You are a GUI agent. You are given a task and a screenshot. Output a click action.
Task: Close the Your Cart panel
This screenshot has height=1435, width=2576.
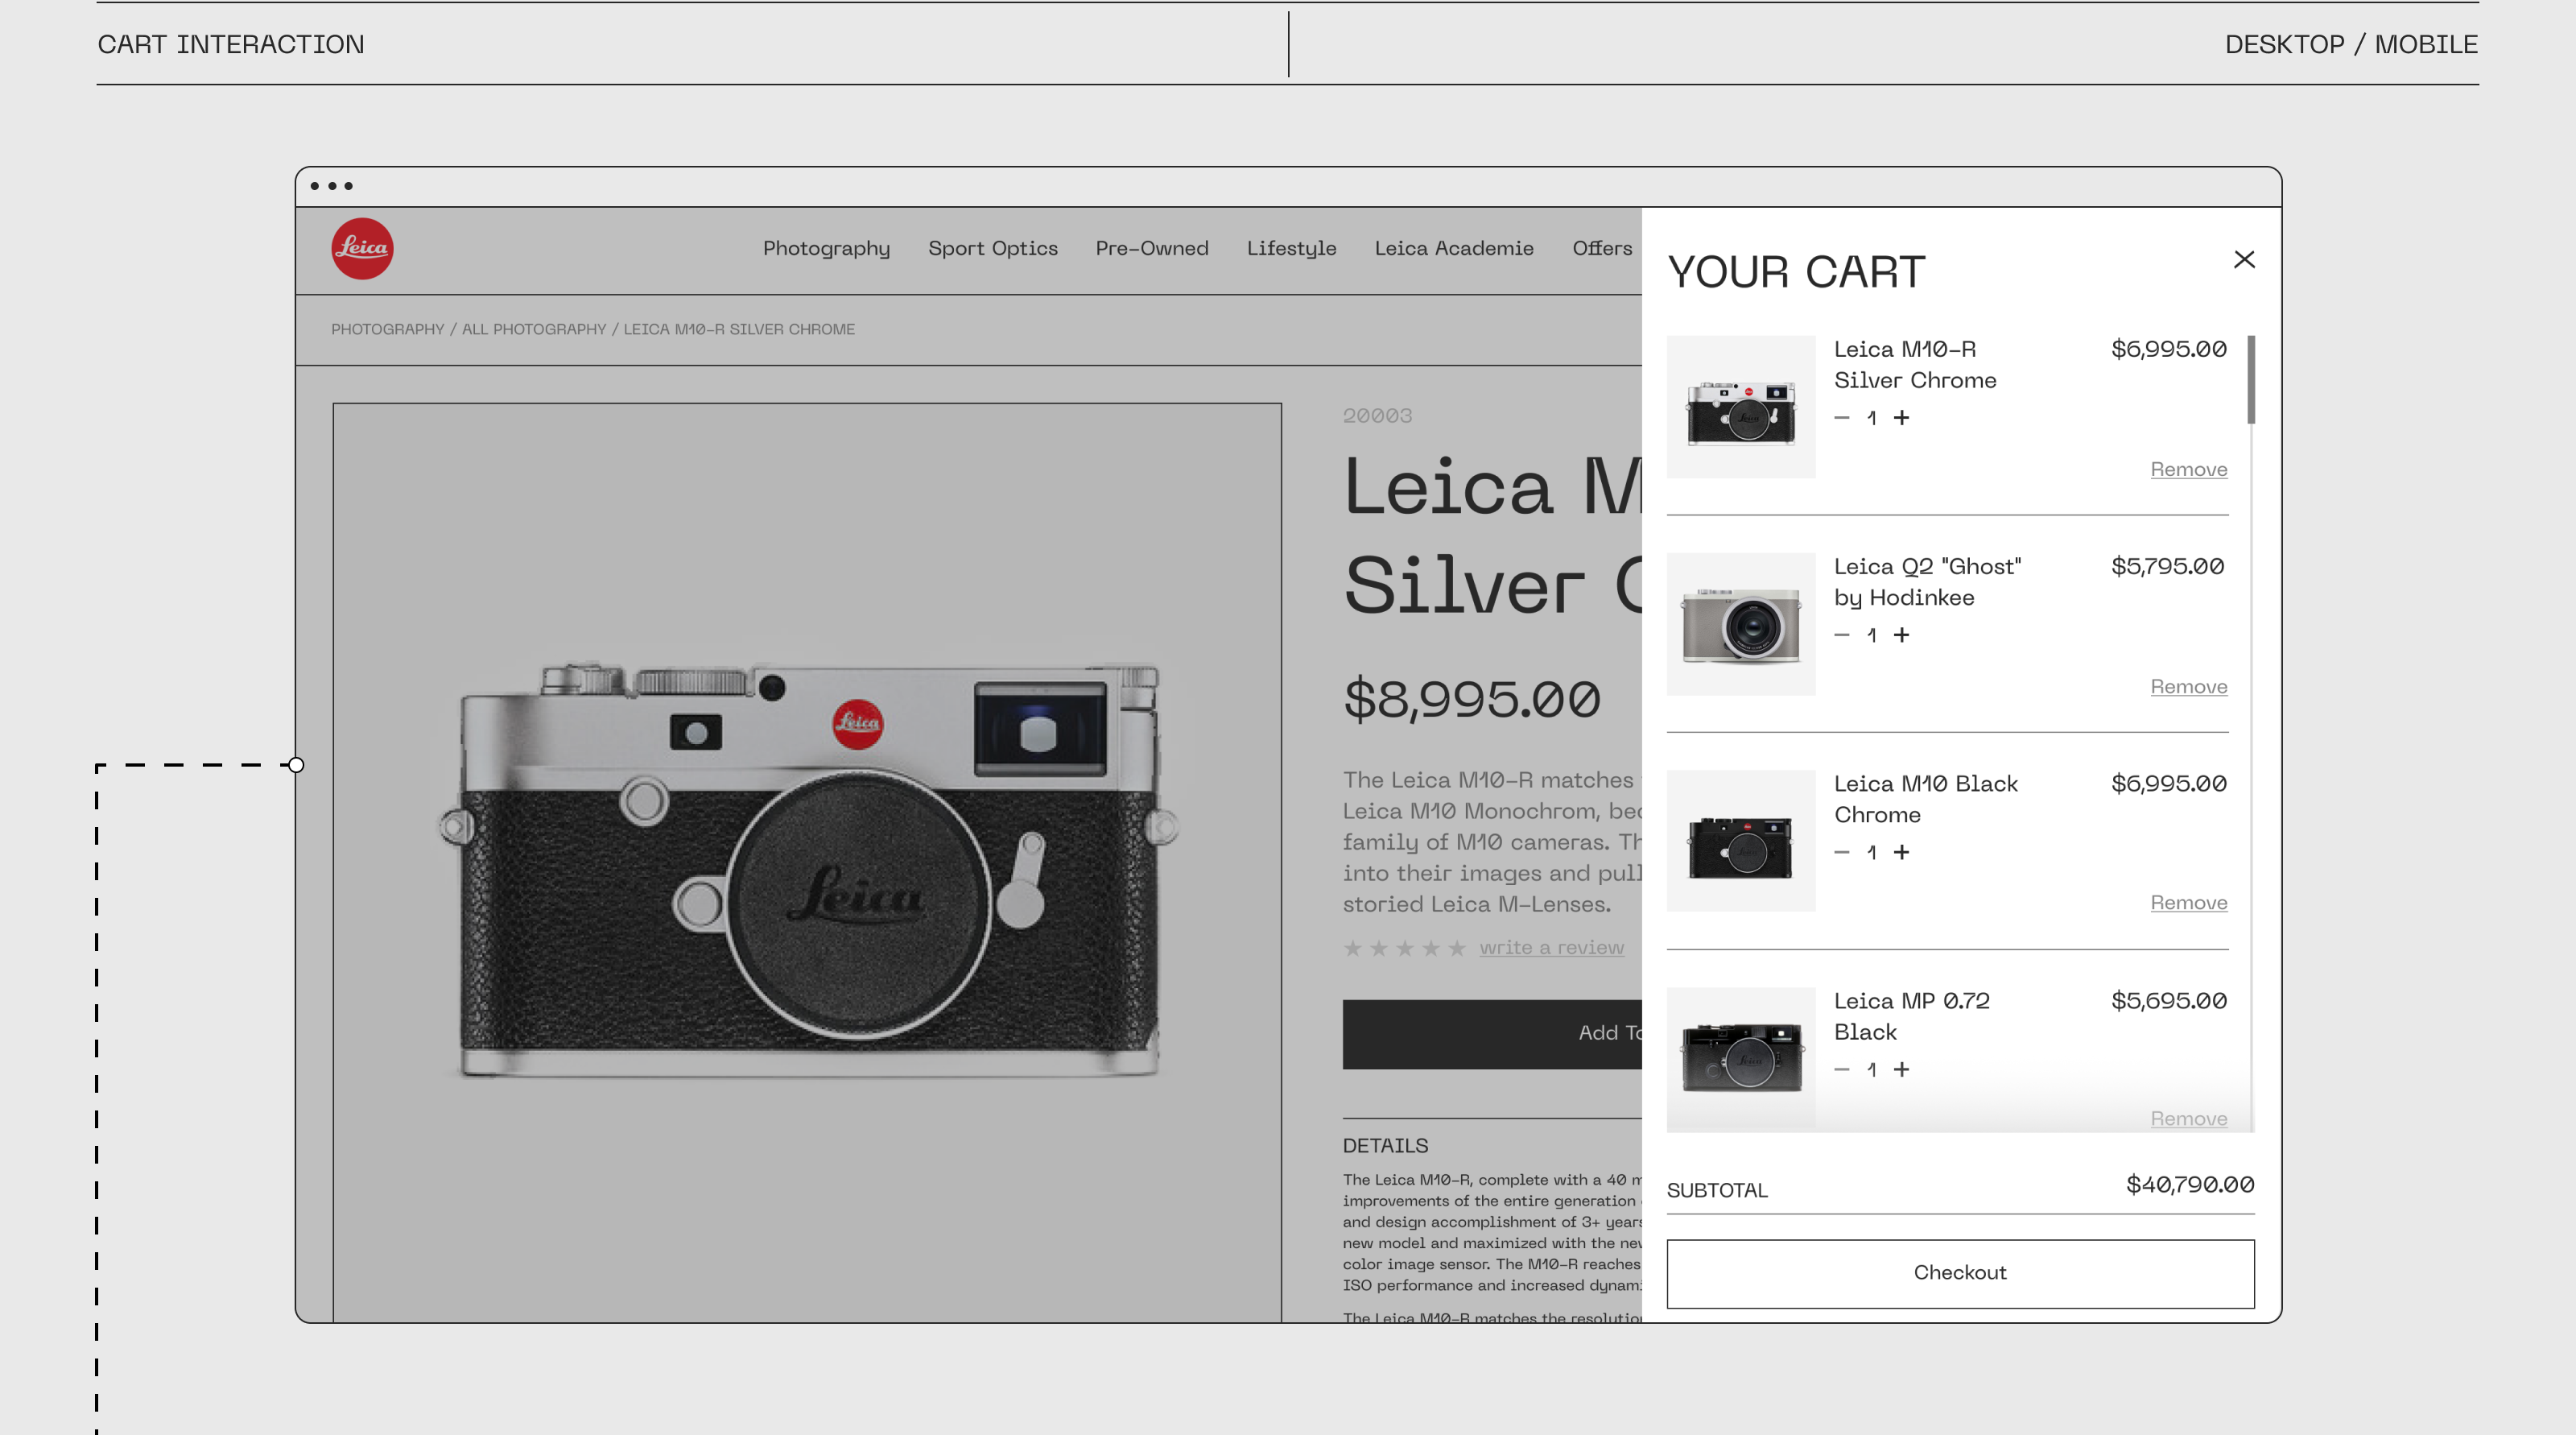point(2243,260)
